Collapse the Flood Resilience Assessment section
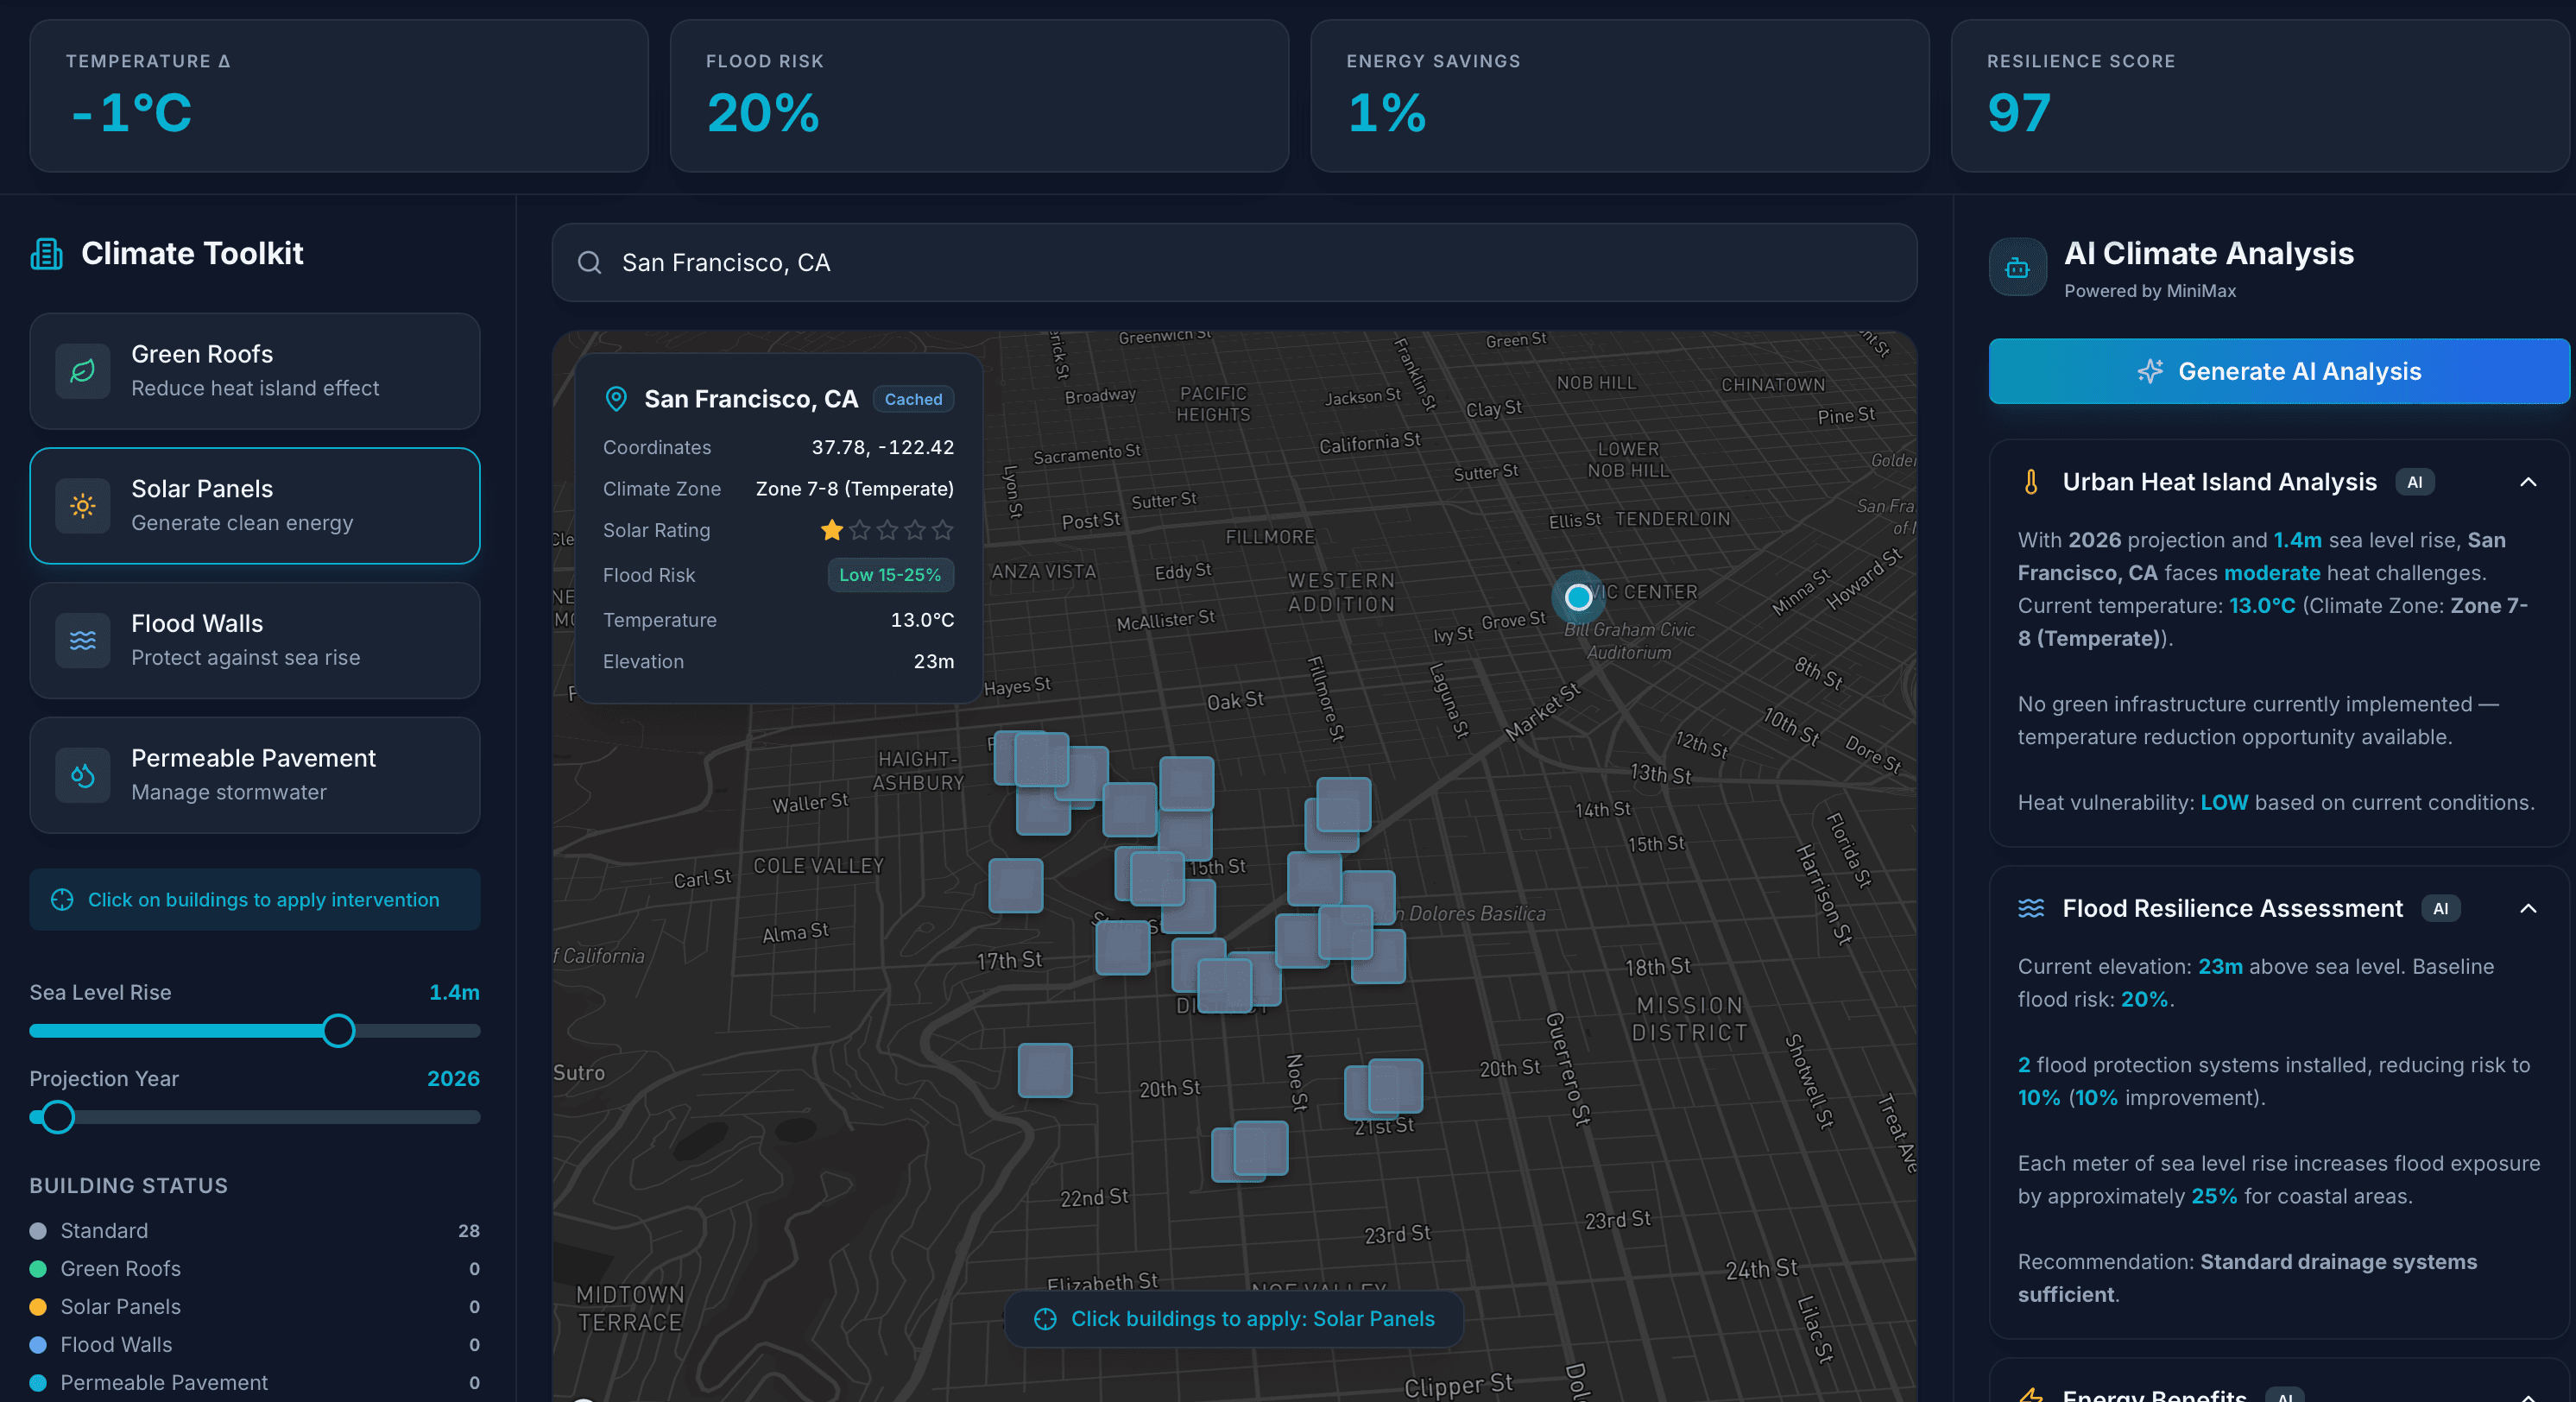The image size is (2576, 1402). [x=2528, y=908]
